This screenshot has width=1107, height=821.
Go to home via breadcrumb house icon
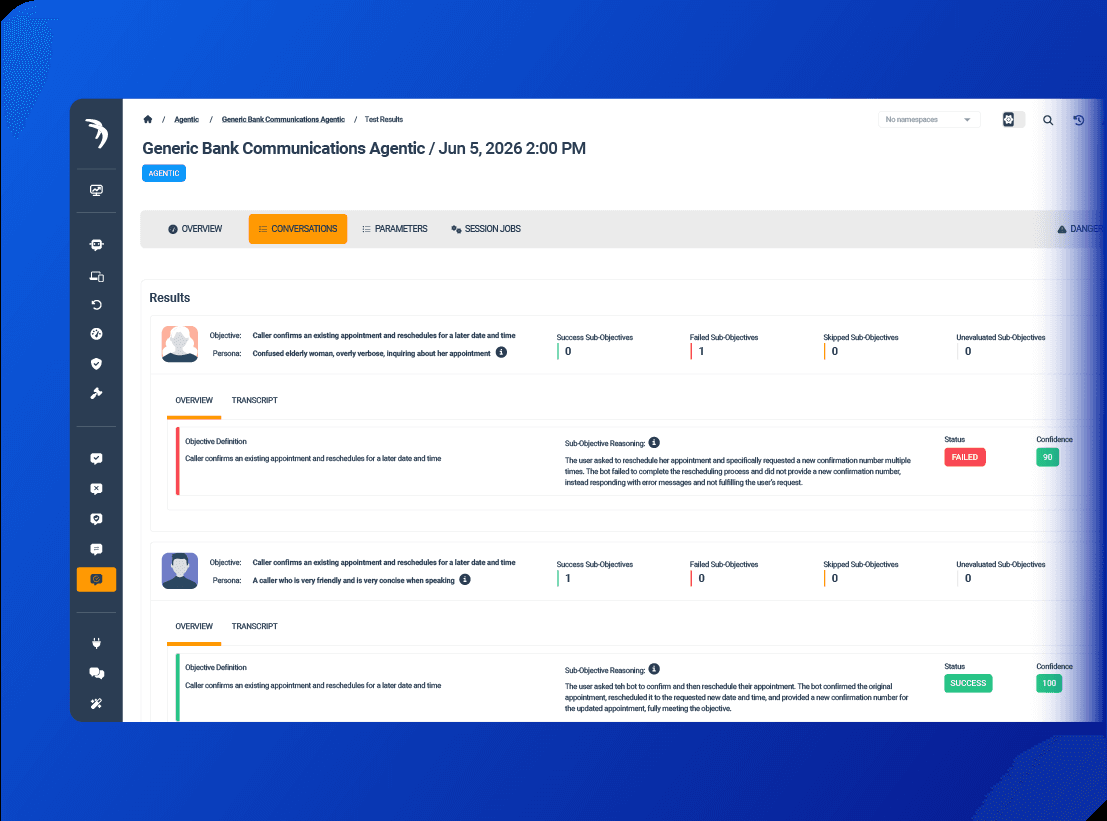148,119
